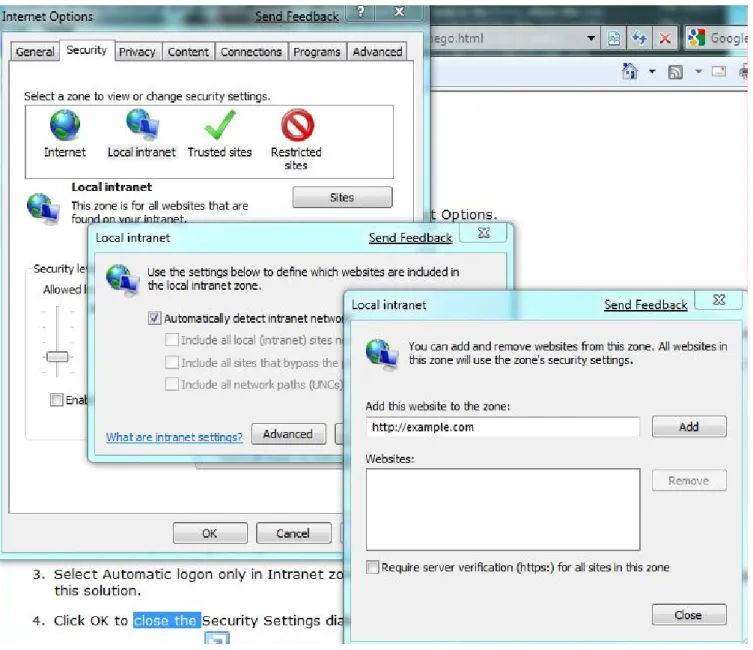Click the Add this website input field

pyautogui.click(x=503, y=427)
